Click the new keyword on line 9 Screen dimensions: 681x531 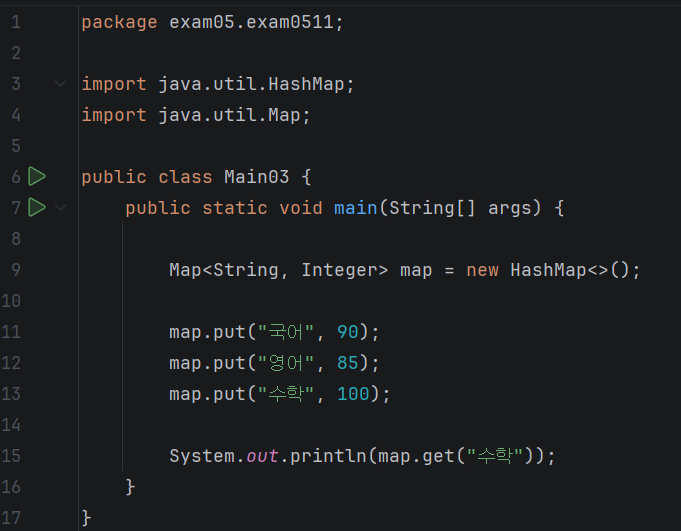pyautogui.click(x=483, y=270)
